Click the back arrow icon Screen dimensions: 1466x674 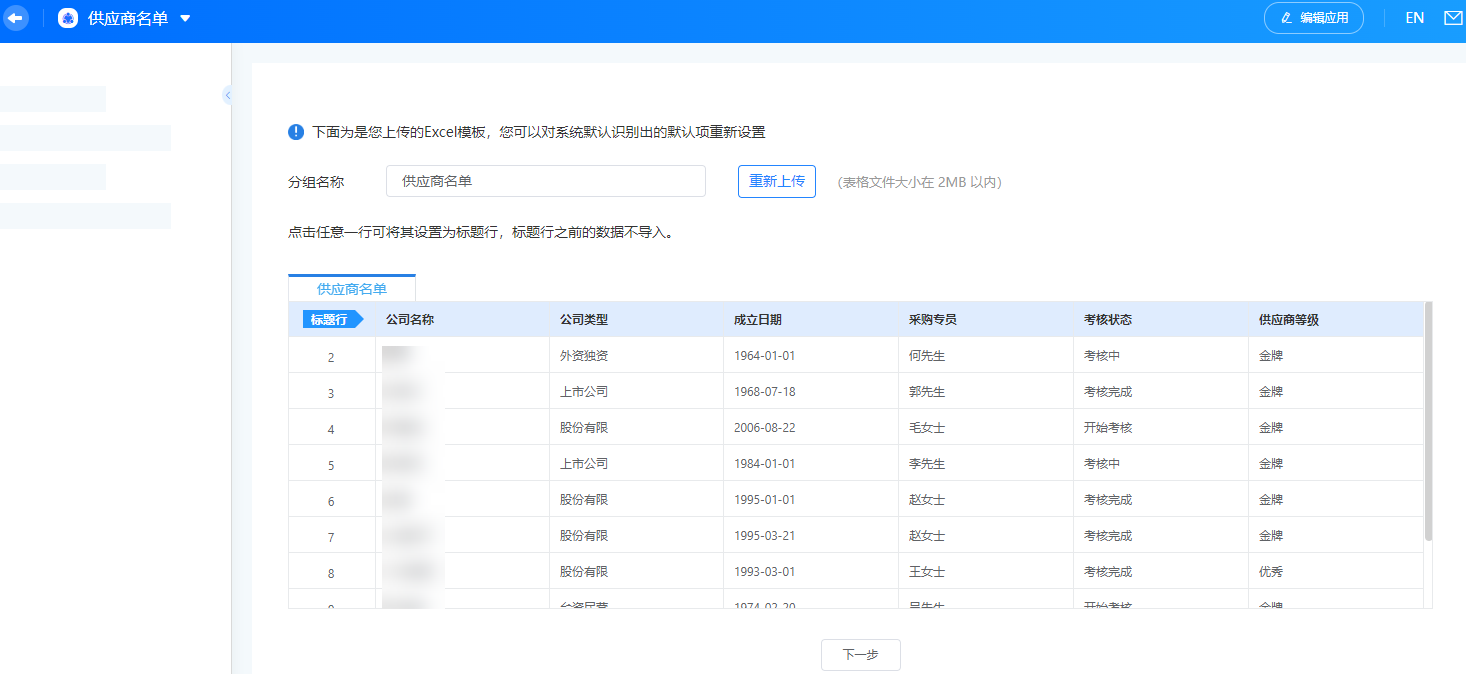coord(16,18)
